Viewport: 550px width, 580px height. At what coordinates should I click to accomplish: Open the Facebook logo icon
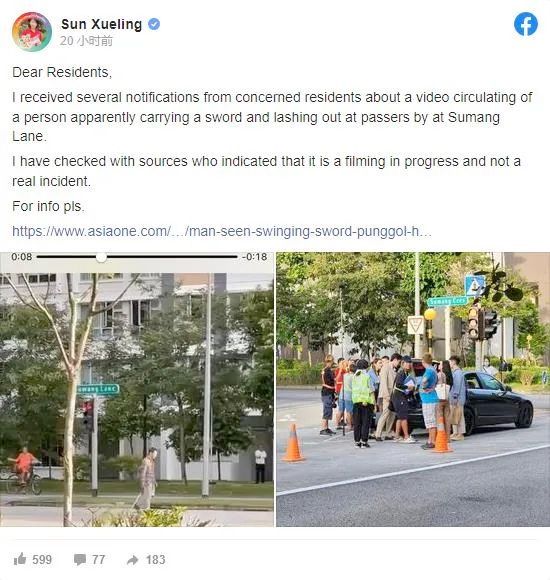526,24
